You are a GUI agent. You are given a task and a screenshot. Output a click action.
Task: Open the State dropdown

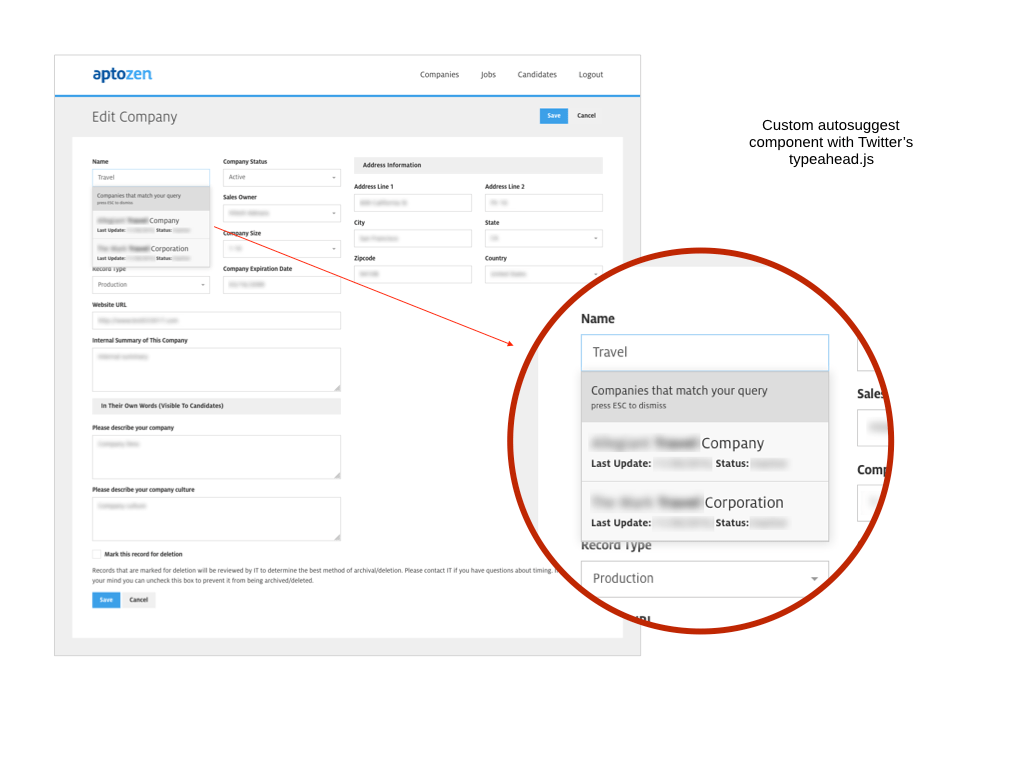point(543,239)
